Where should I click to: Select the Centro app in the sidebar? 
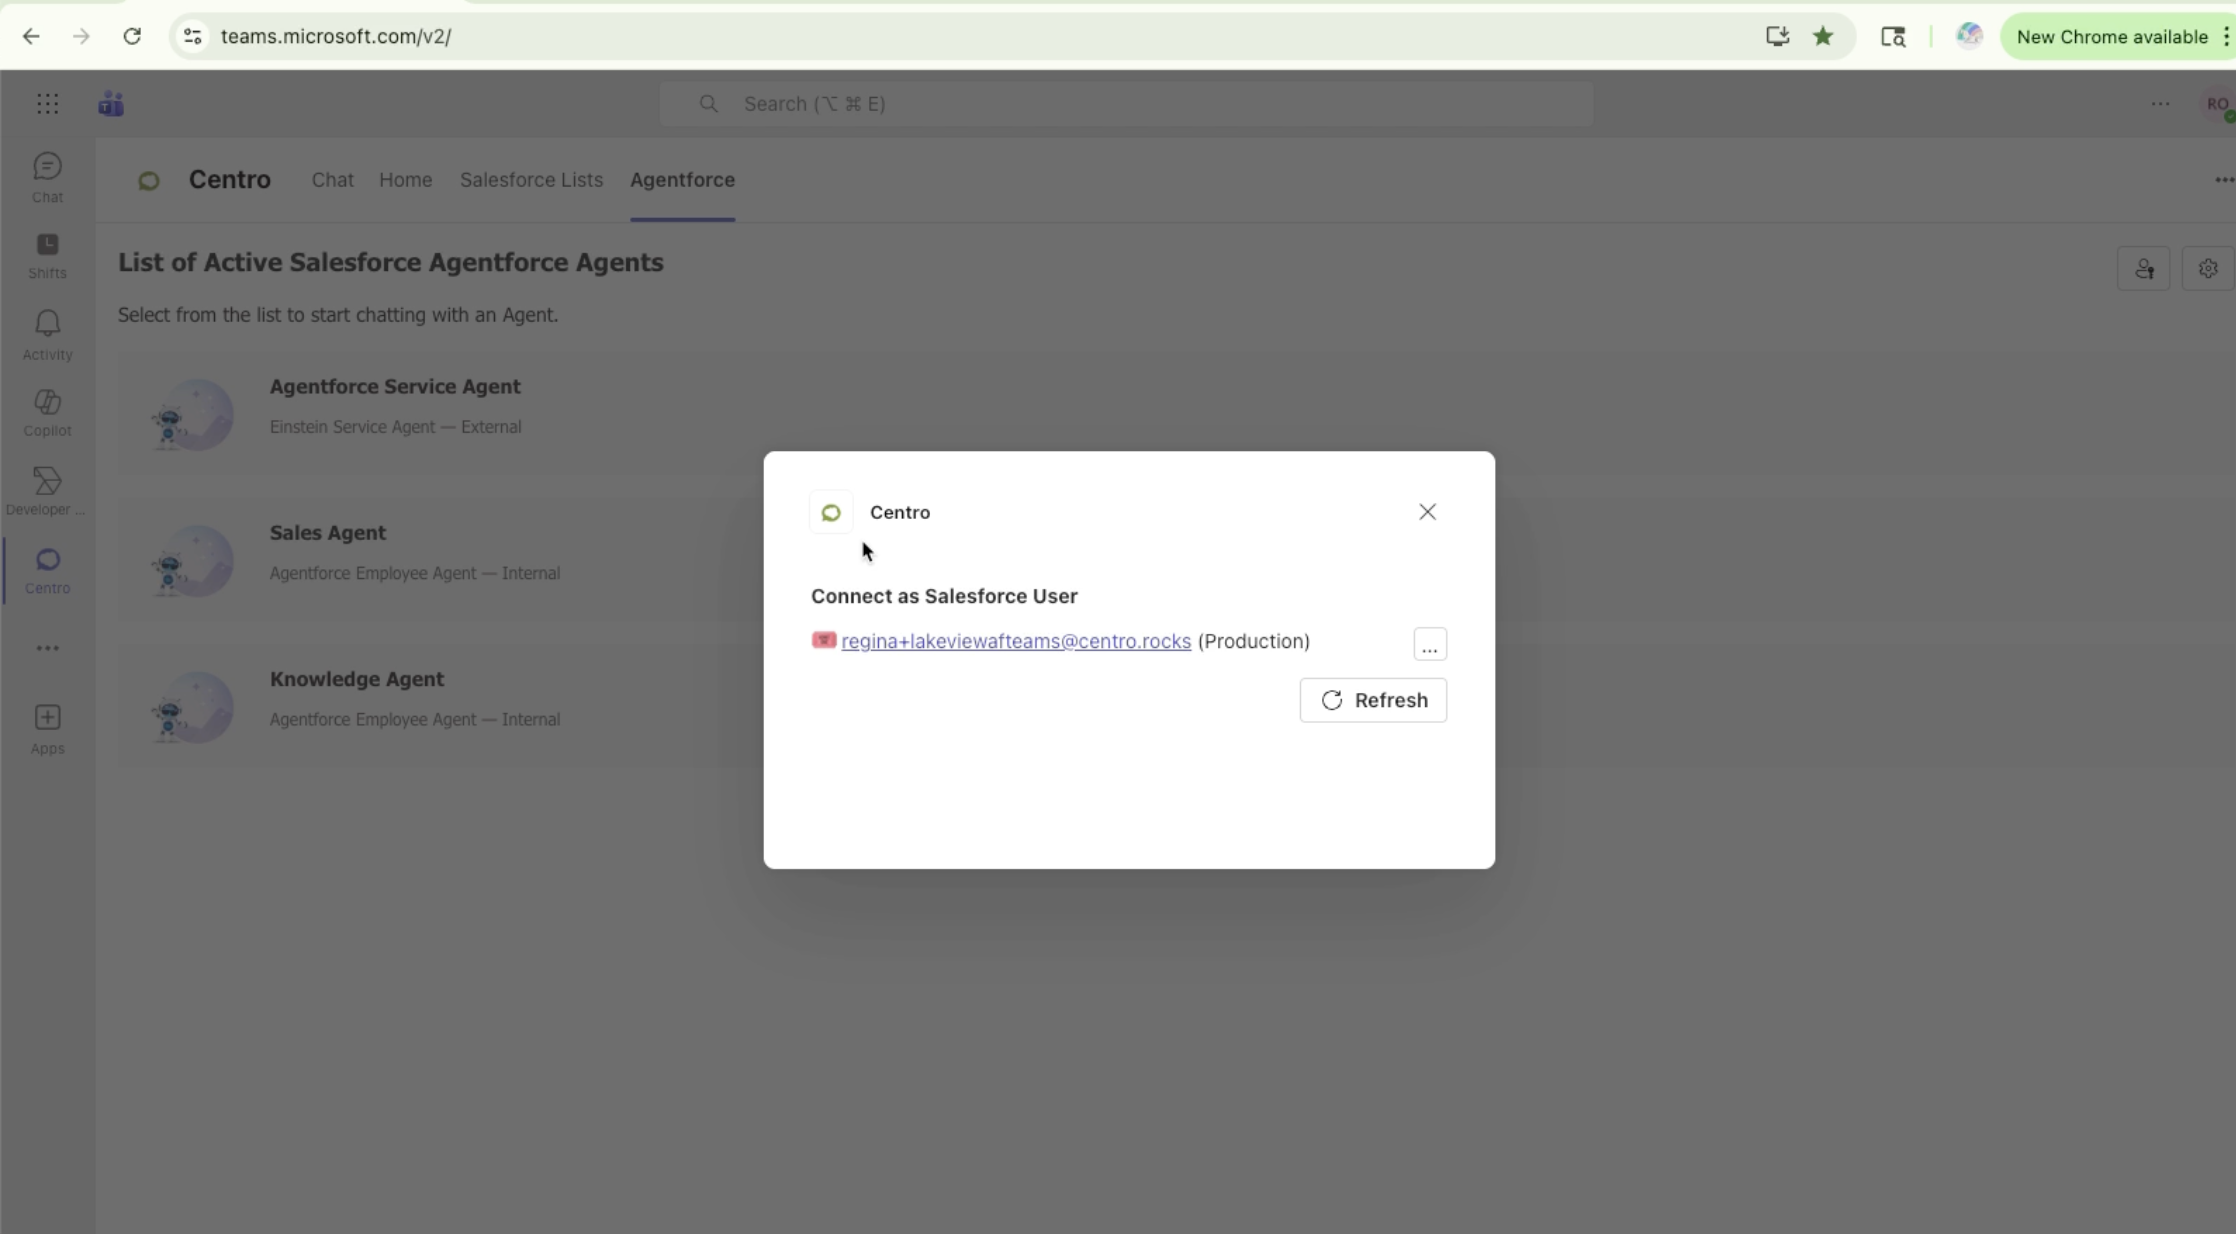(47, 570)
